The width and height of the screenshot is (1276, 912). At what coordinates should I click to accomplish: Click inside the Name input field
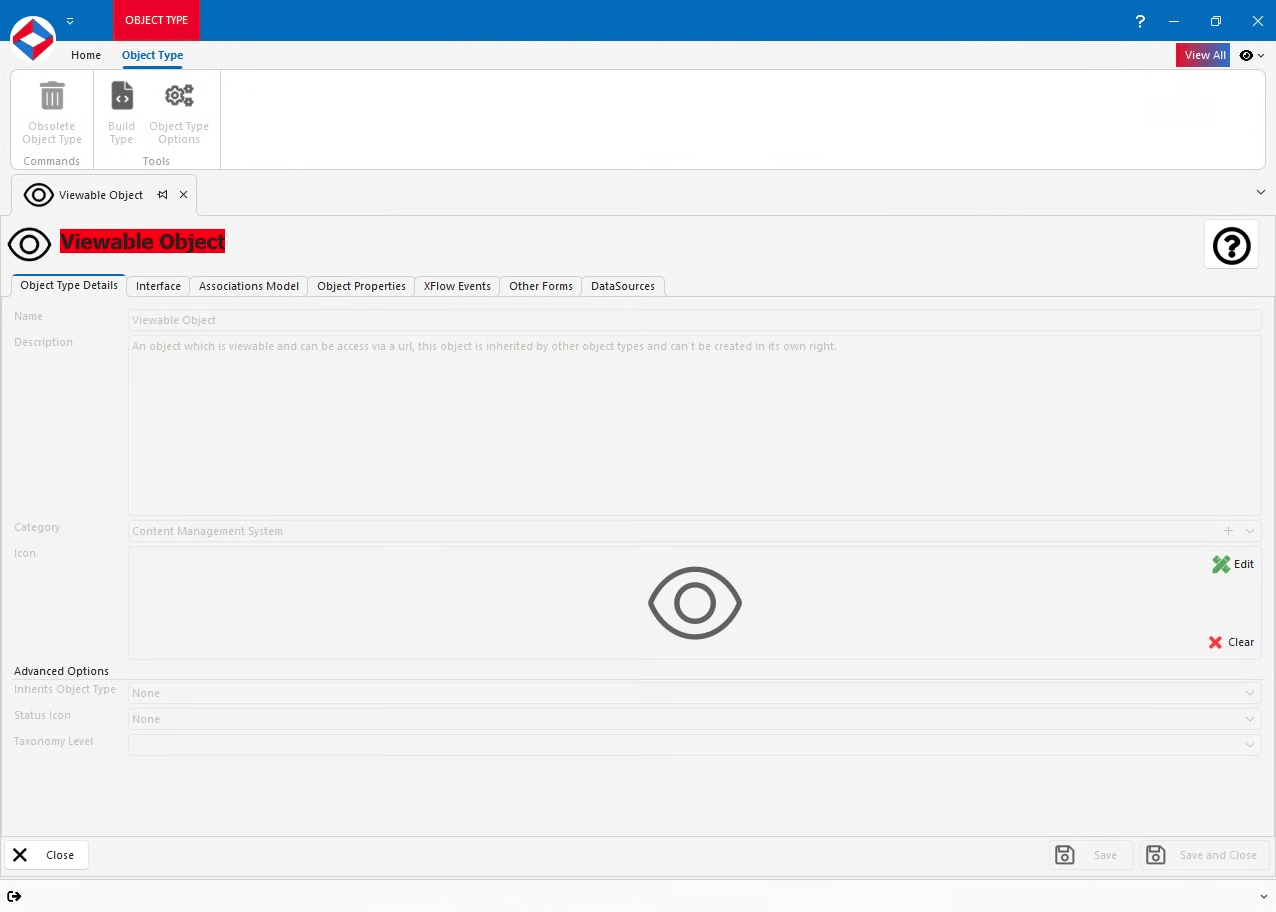click(x=600, y=319)
